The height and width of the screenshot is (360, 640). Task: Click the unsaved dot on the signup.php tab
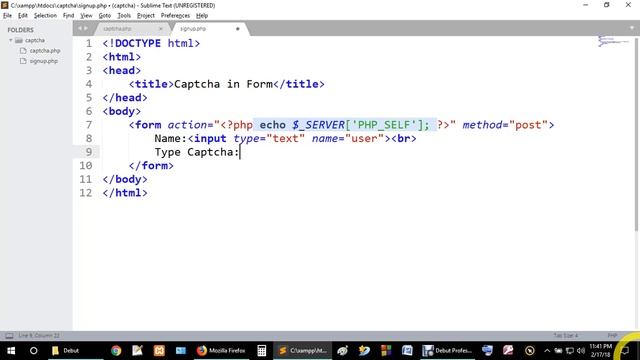click(x=238, y=29)
